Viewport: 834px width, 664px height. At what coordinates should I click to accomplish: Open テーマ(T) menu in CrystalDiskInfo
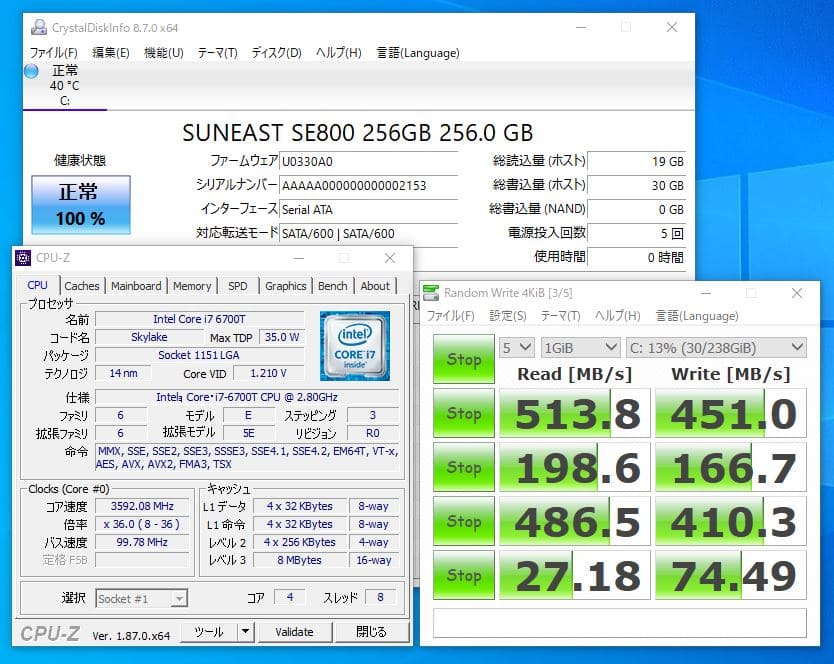tap(218, 53)
